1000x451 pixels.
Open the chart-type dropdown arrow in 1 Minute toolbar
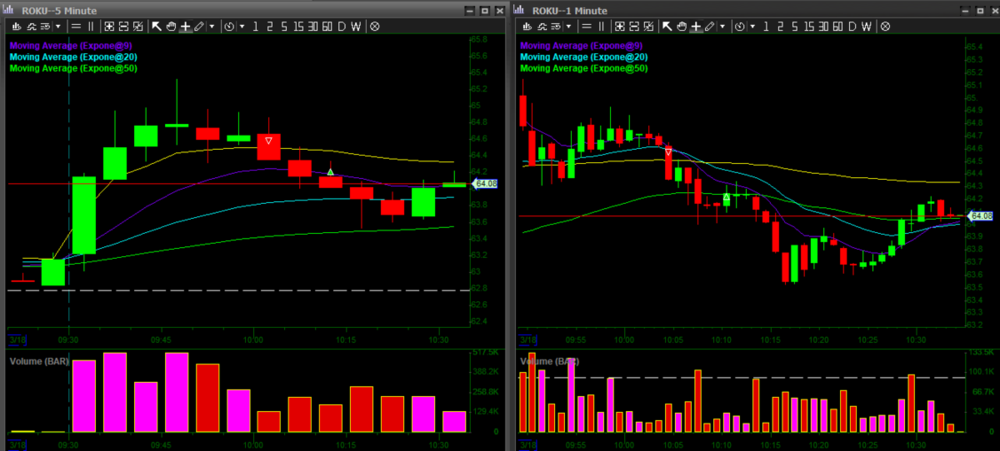coord(568,26)
